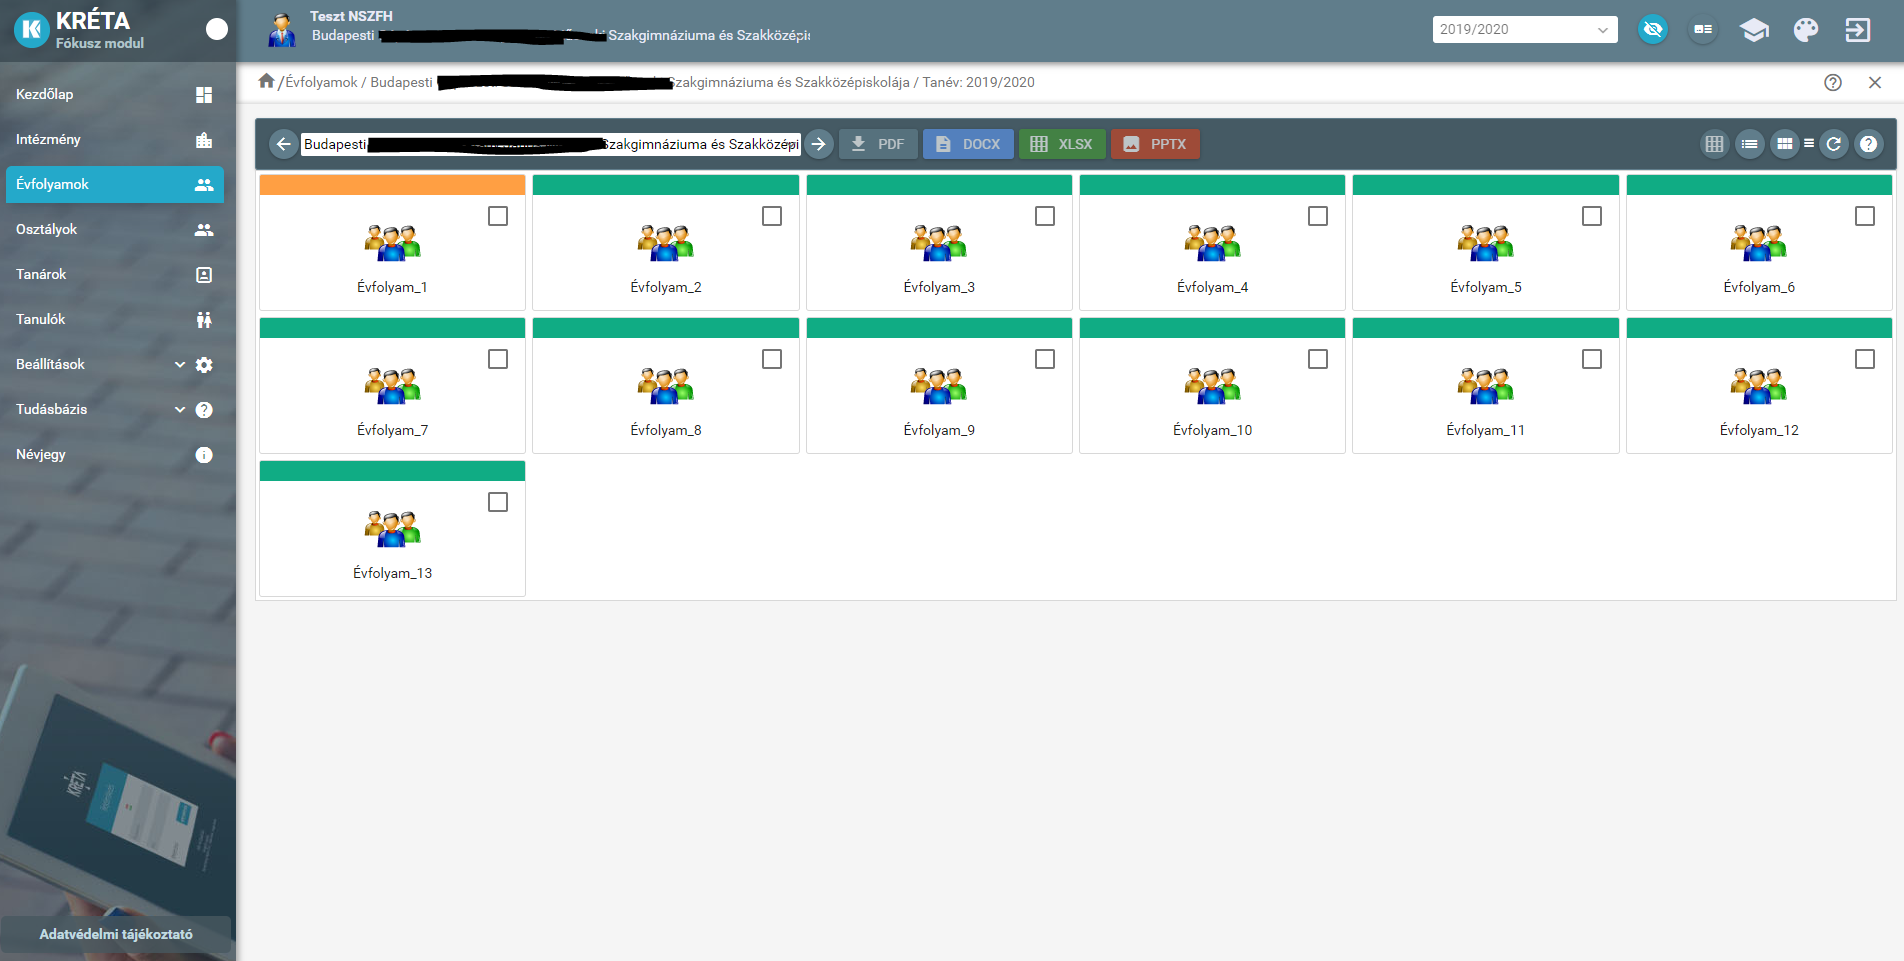Open the graduation cap icon in header
Screen dimensions: 1904x961
tap(1754, 30)
